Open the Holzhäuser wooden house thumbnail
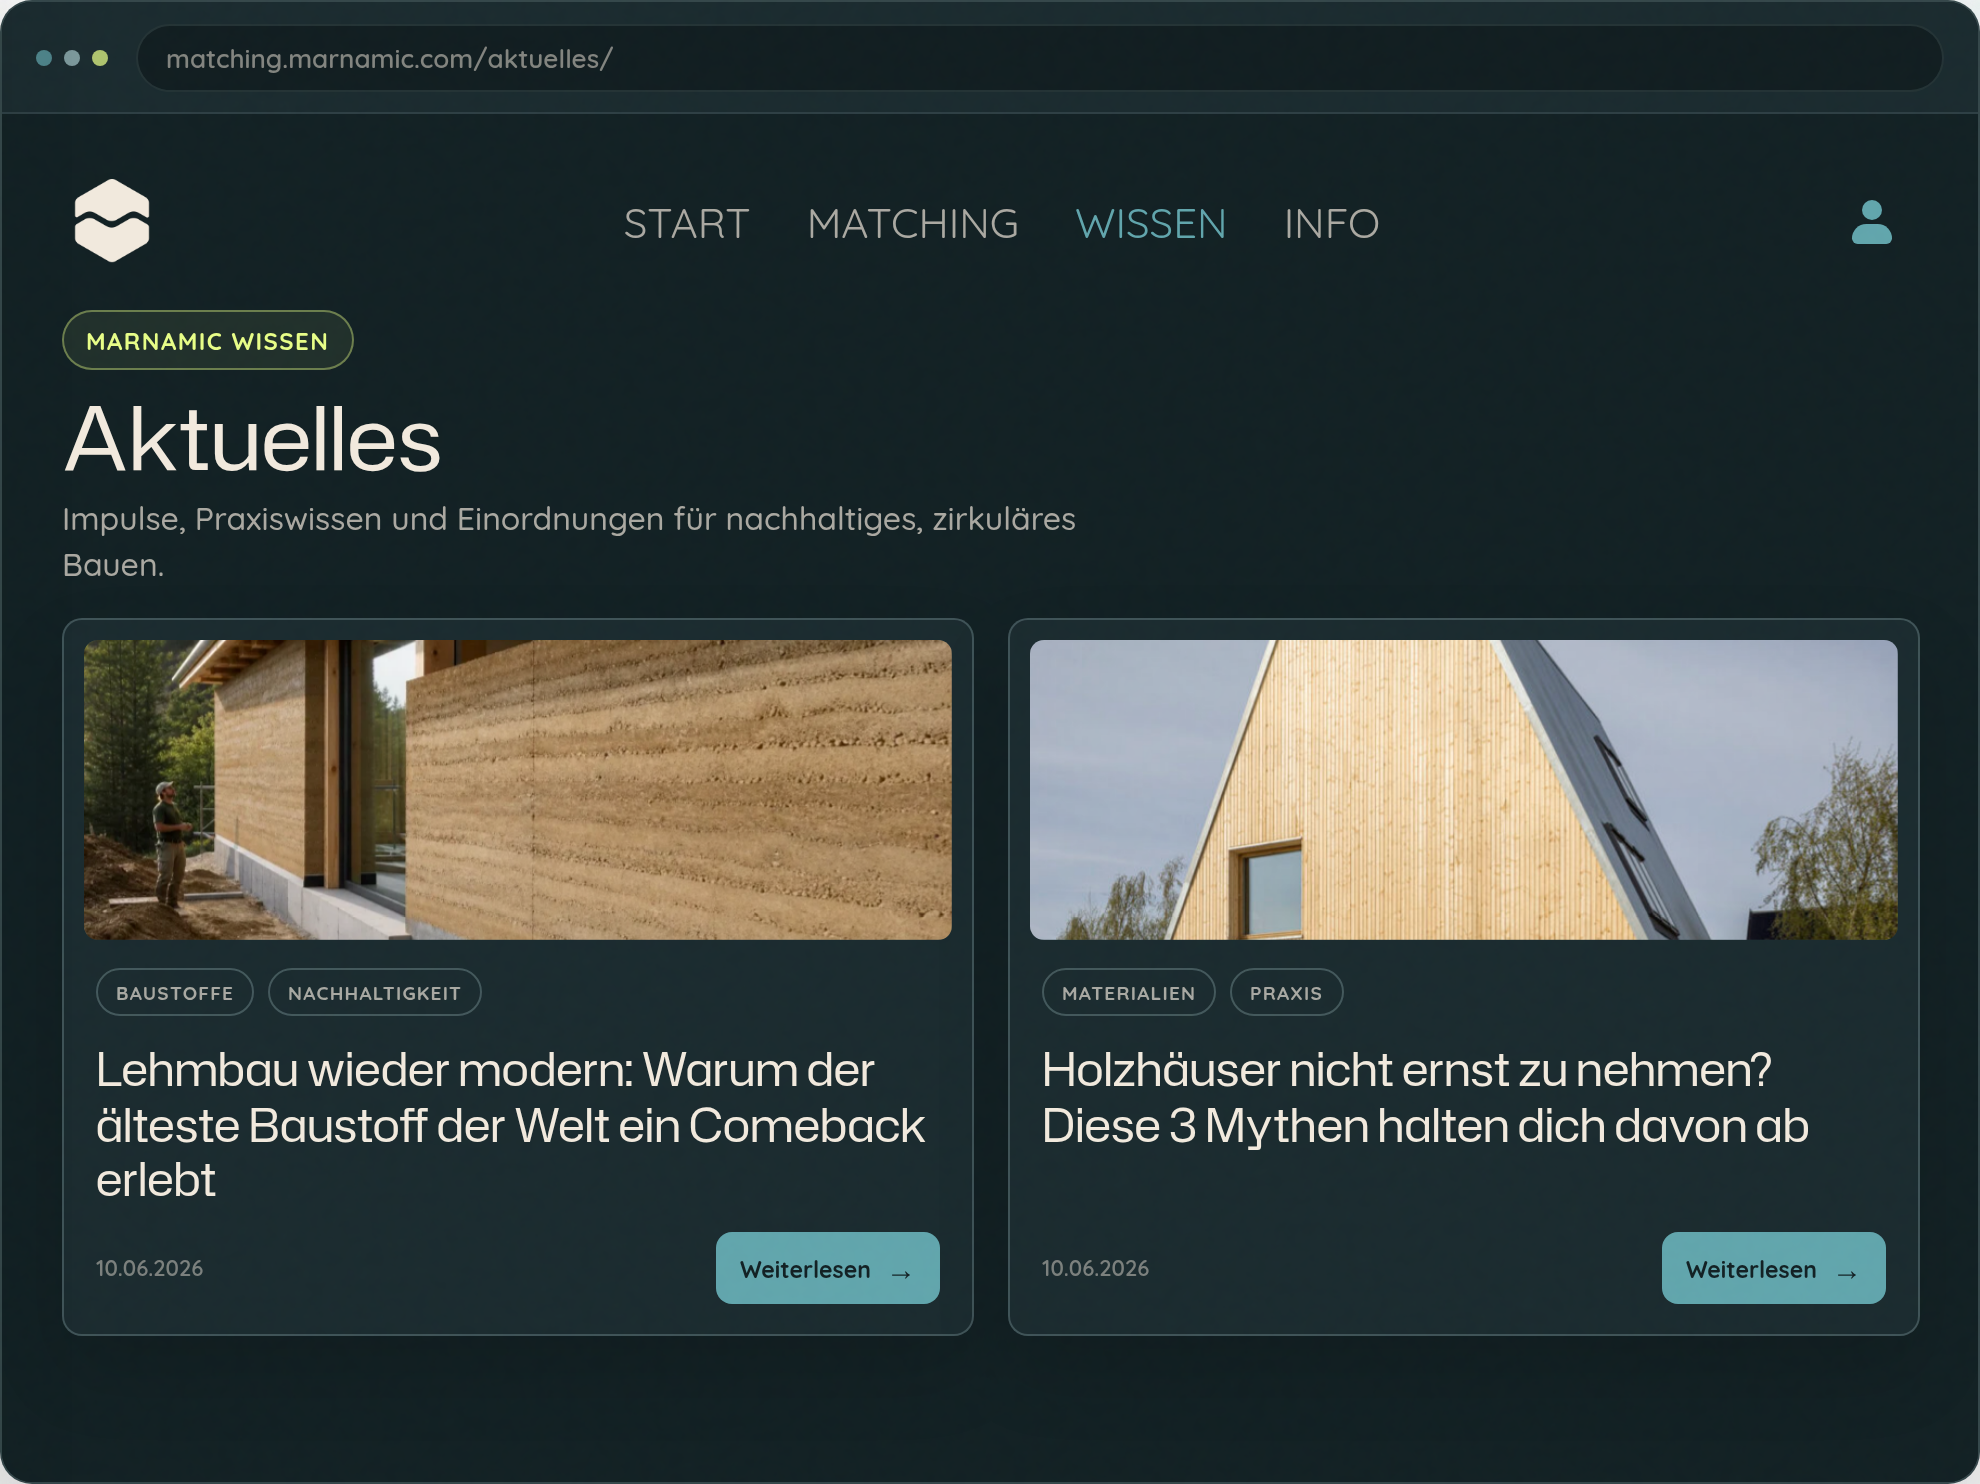The width and height of the screenshot is (1980, 1484). pyautogui.click(x=1464, y=790)
